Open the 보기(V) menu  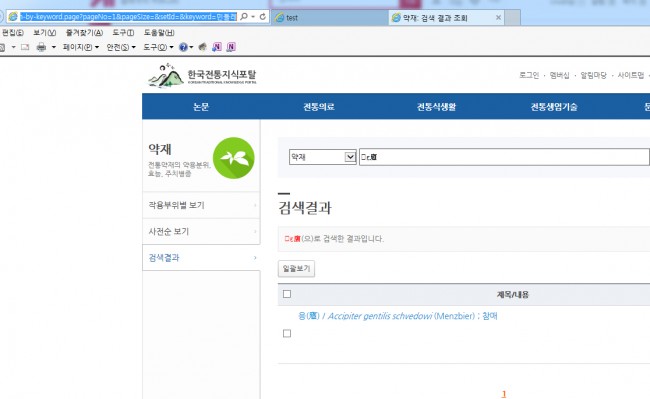(45, 33)
